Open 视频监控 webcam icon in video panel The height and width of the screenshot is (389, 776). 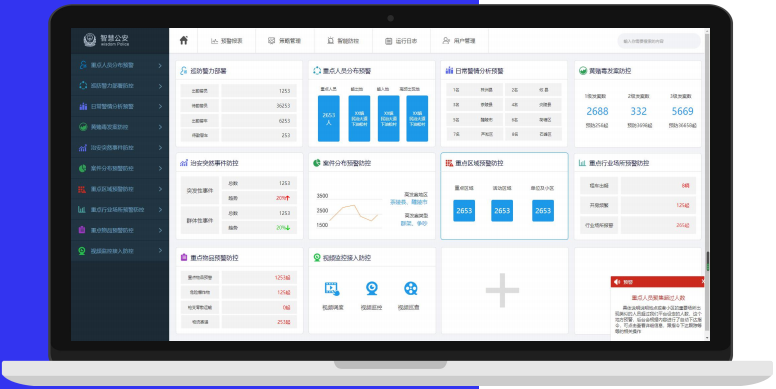tap(372, 288)
